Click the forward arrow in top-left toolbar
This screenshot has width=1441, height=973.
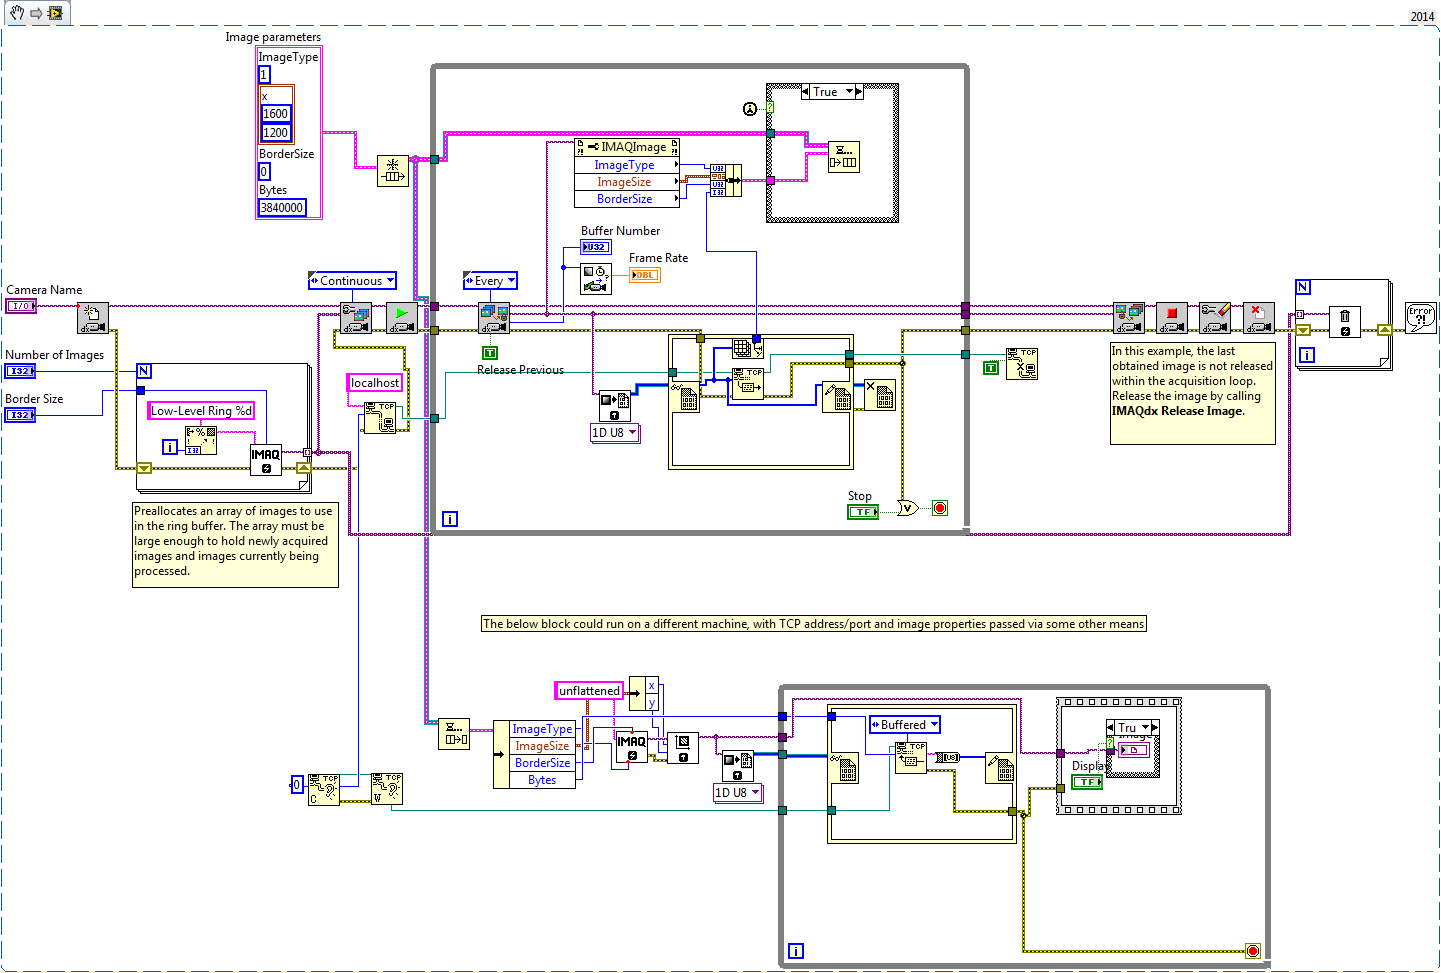point(35,13)
